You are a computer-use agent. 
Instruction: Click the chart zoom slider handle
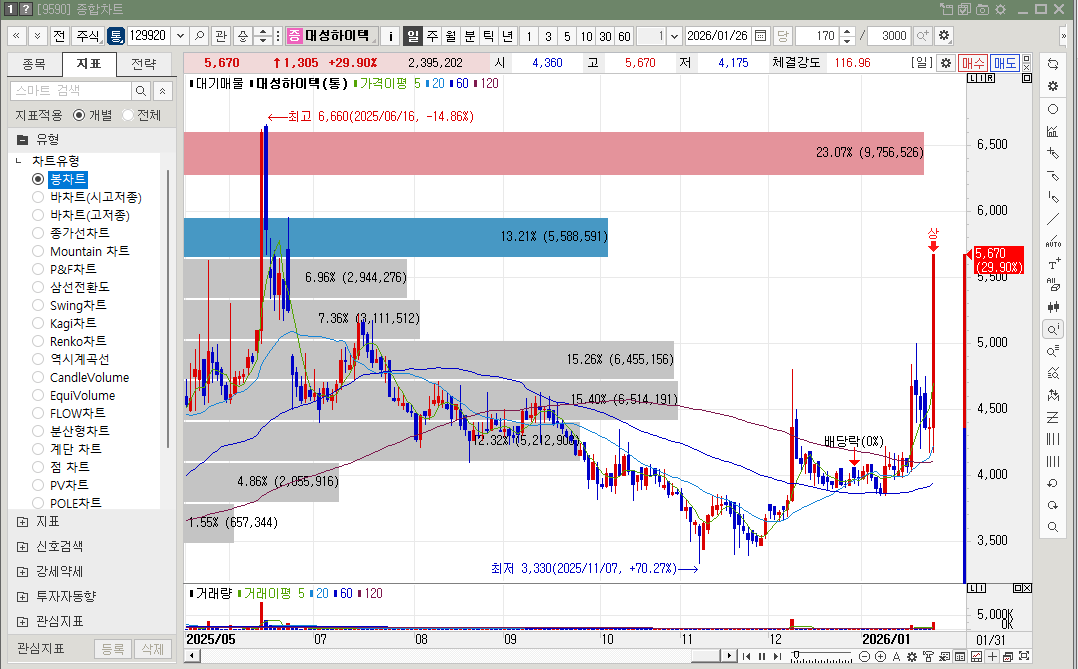[x=796, y=655]
